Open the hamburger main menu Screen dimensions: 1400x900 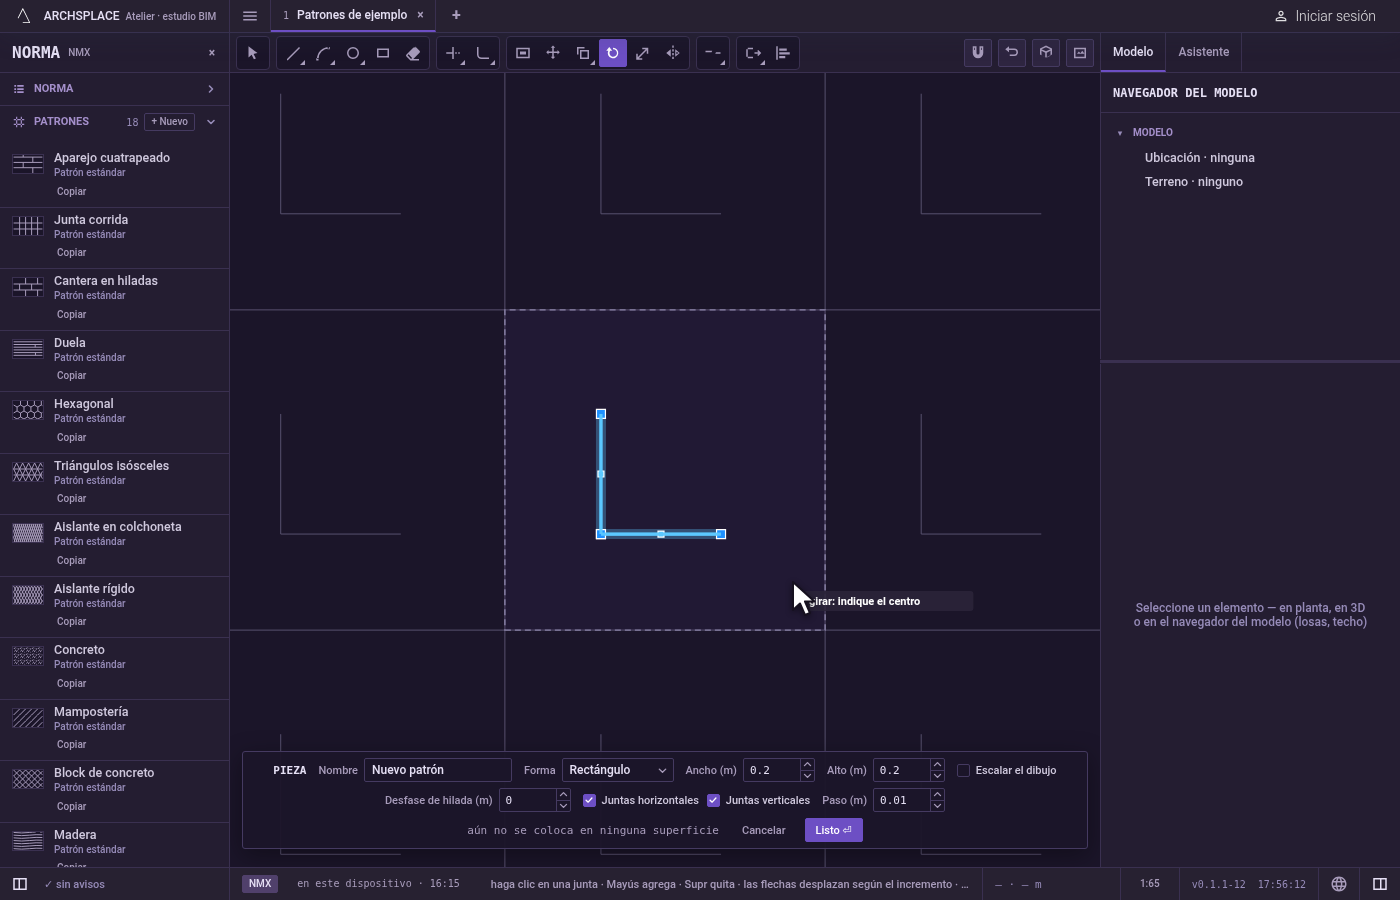(250, 16)
